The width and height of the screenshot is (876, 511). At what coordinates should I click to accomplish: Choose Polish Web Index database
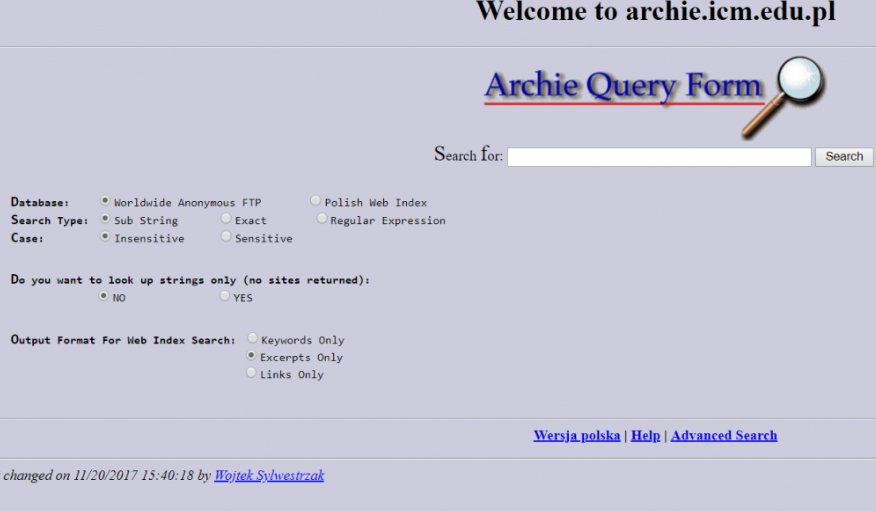click(316, 202)
